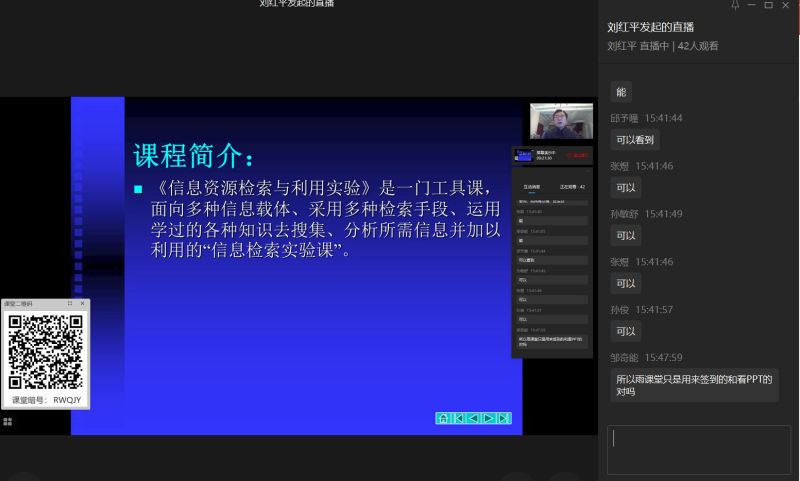Go to previous slide using left arrow

coord(473,418)
